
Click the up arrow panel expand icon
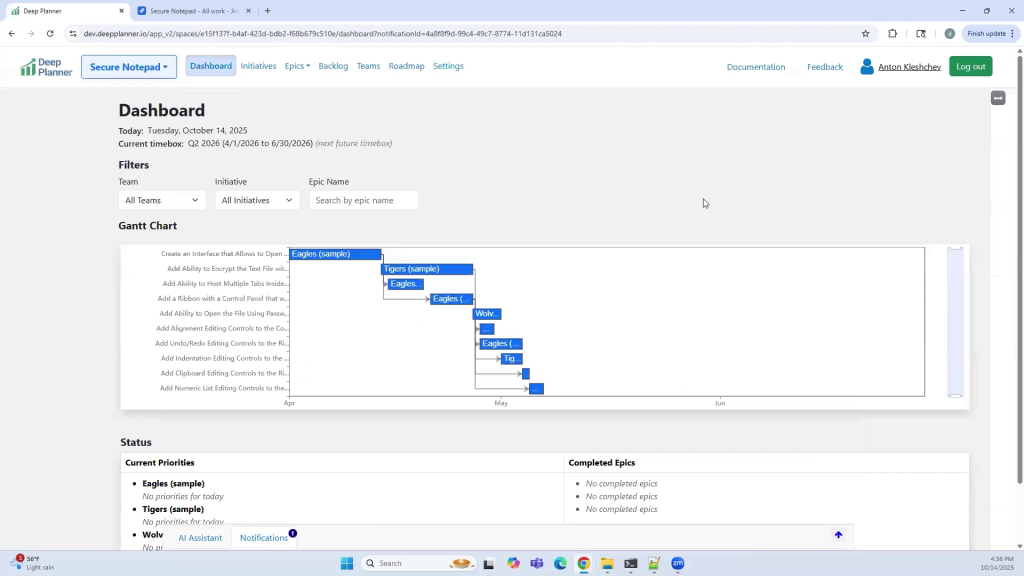tap(838, 535)
